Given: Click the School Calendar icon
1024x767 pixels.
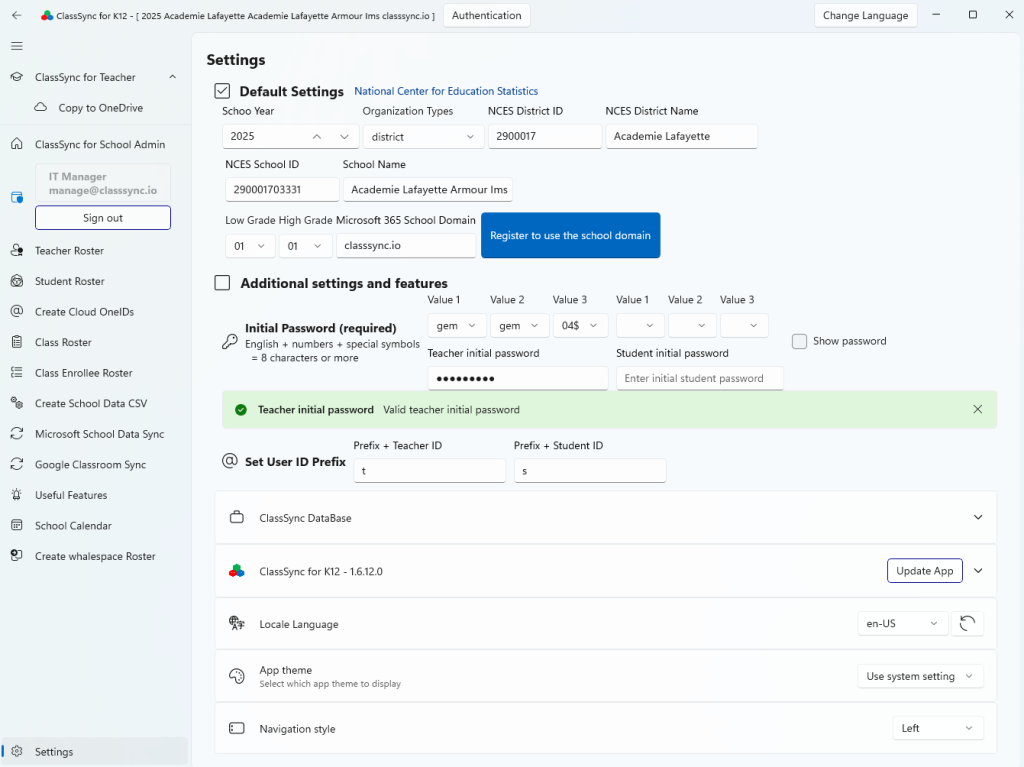Looking at the screenshot, I should pos(17,525).
